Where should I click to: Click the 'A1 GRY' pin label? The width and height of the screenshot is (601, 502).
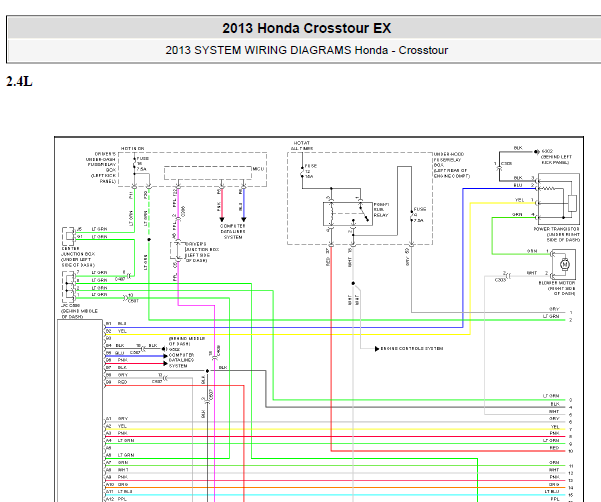[x=117, y=418]
